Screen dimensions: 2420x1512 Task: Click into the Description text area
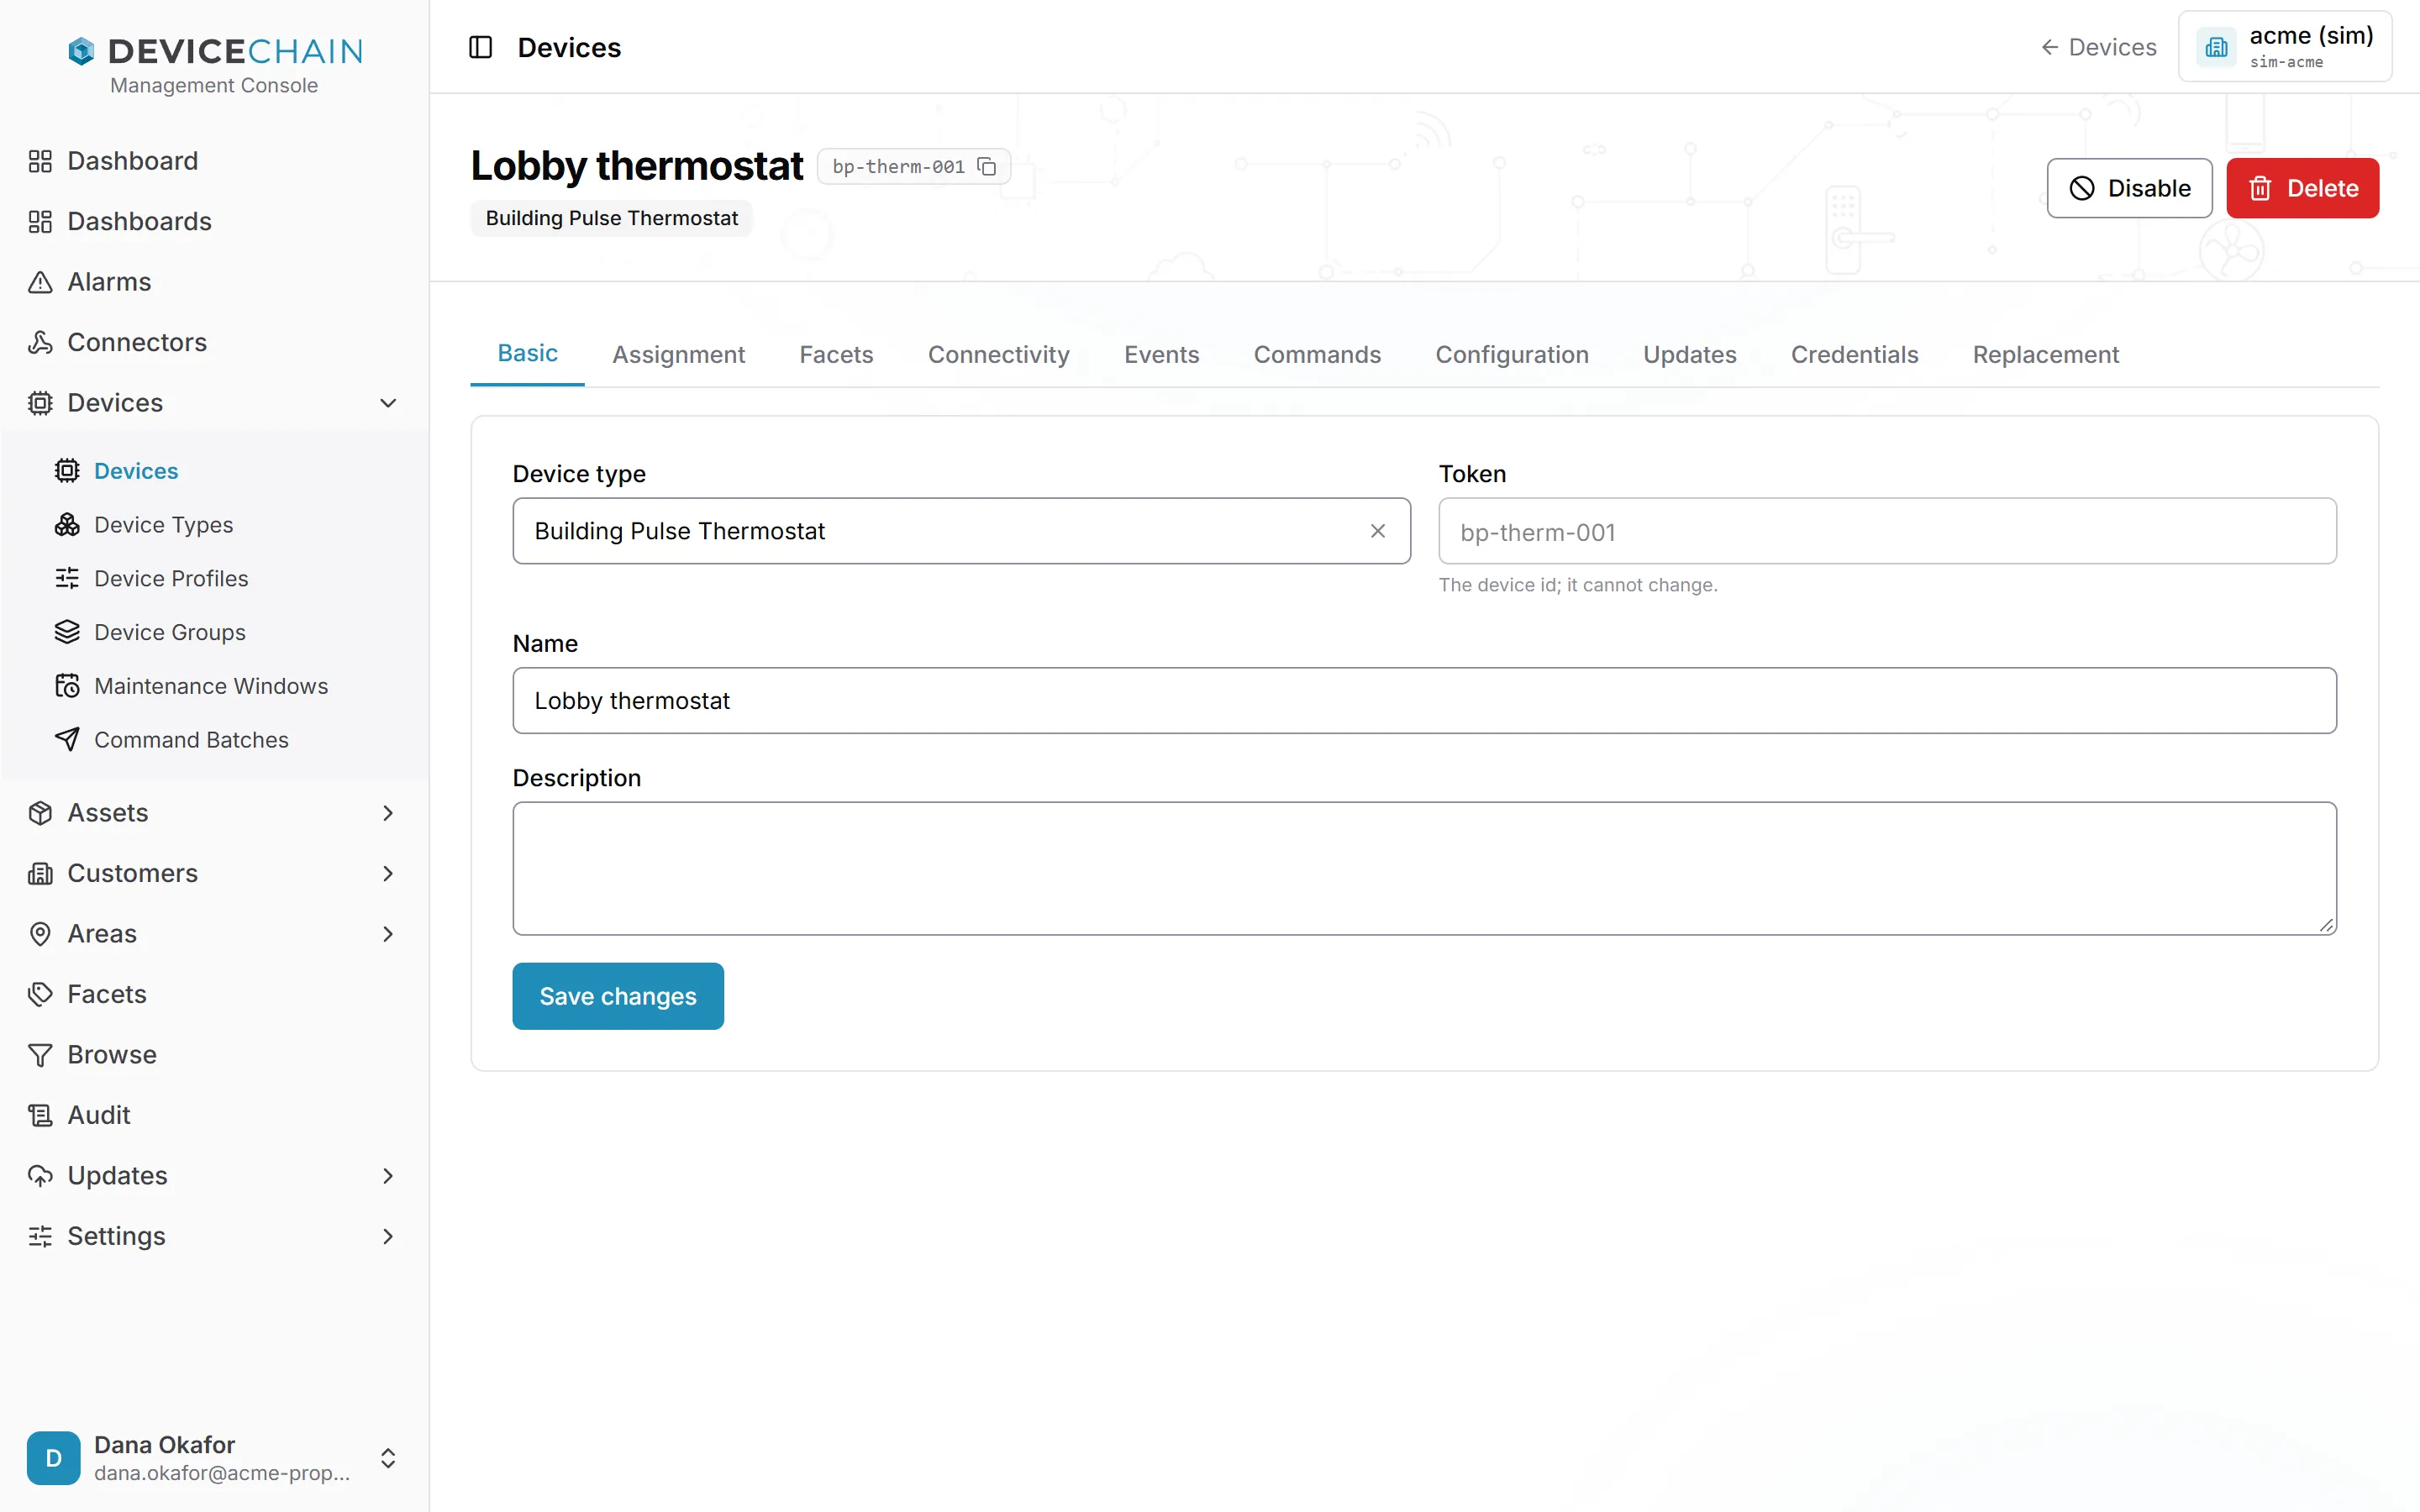tap(1424, 868)
